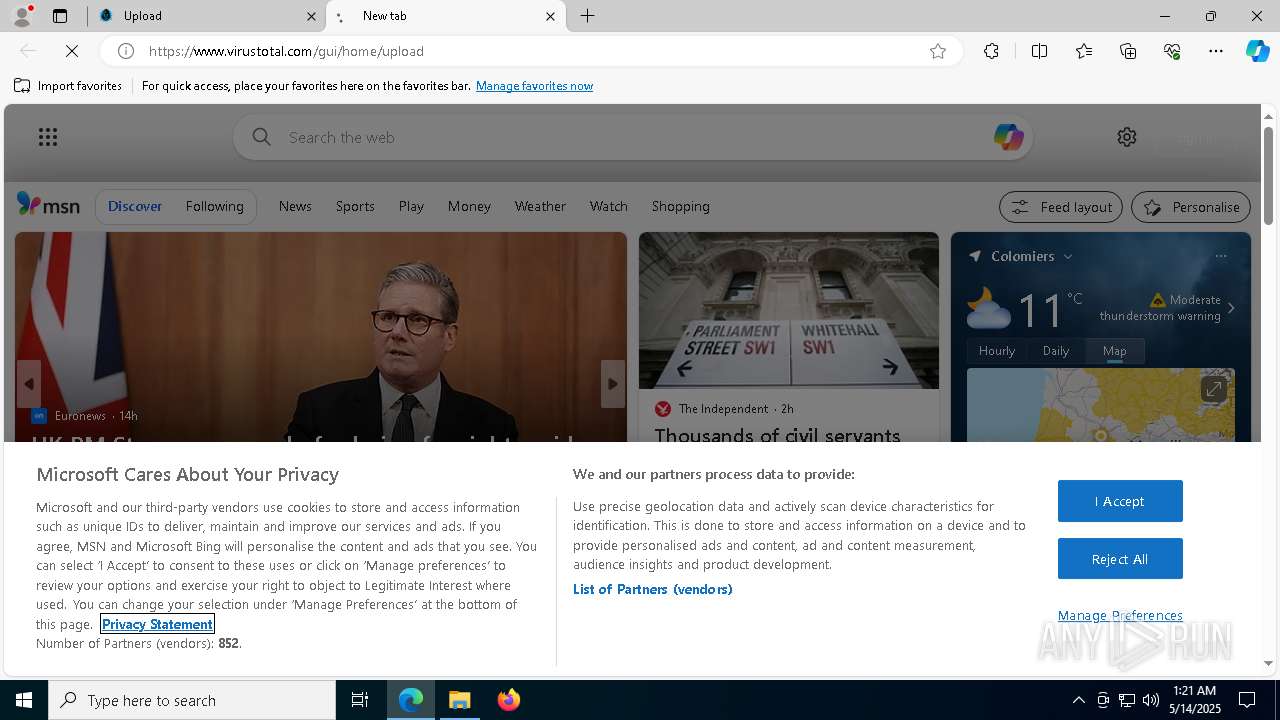Click the Feed layout button
Screen dimensions: 1280x720
[x=1062, y=207]
